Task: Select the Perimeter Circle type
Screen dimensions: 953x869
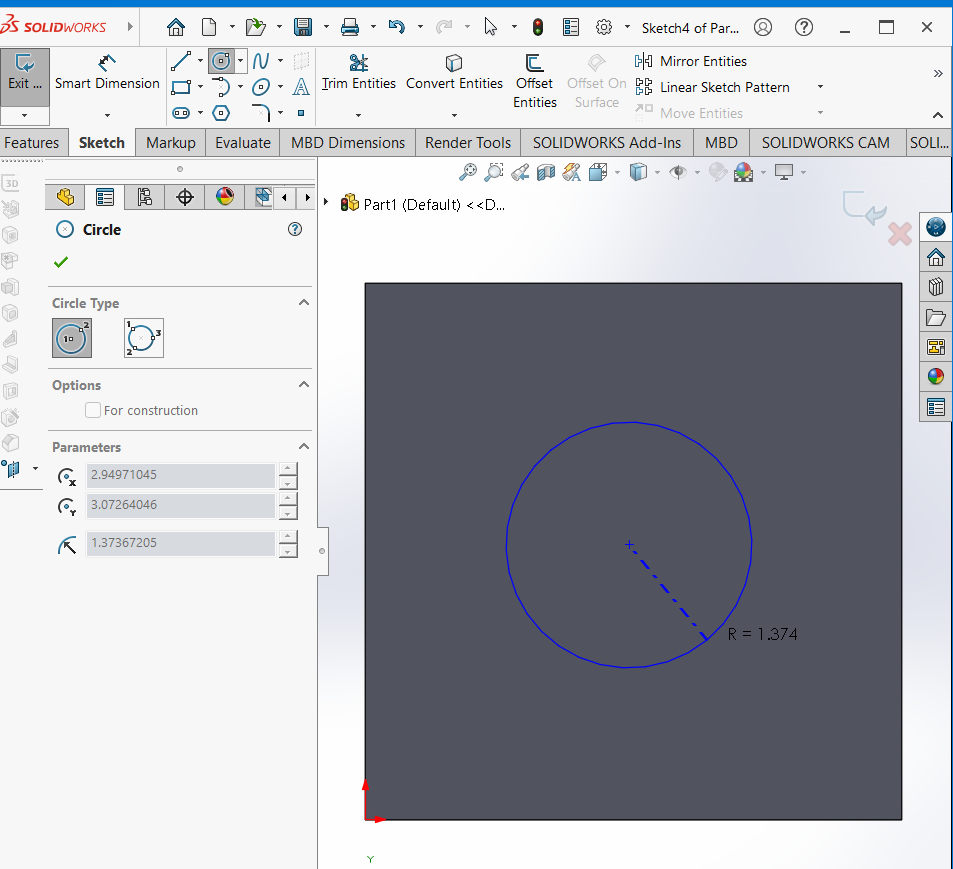Action: [144, 338]
